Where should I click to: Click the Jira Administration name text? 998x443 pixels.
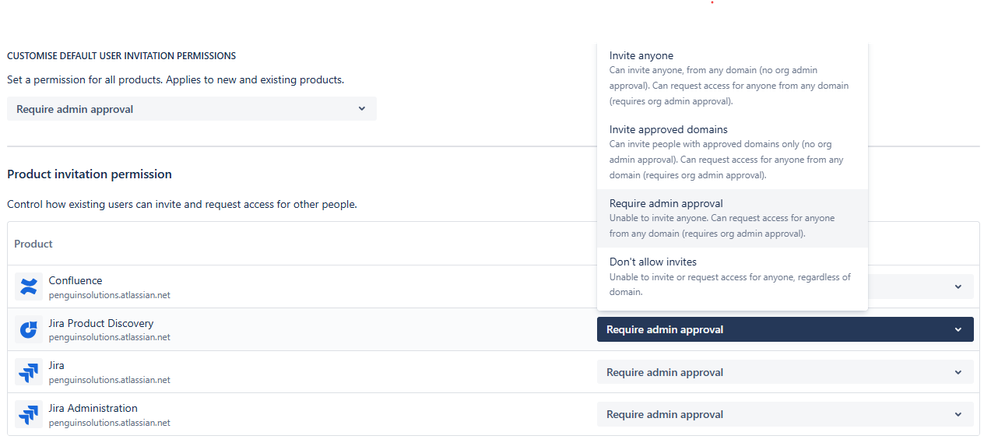click(x=93, y=408)
